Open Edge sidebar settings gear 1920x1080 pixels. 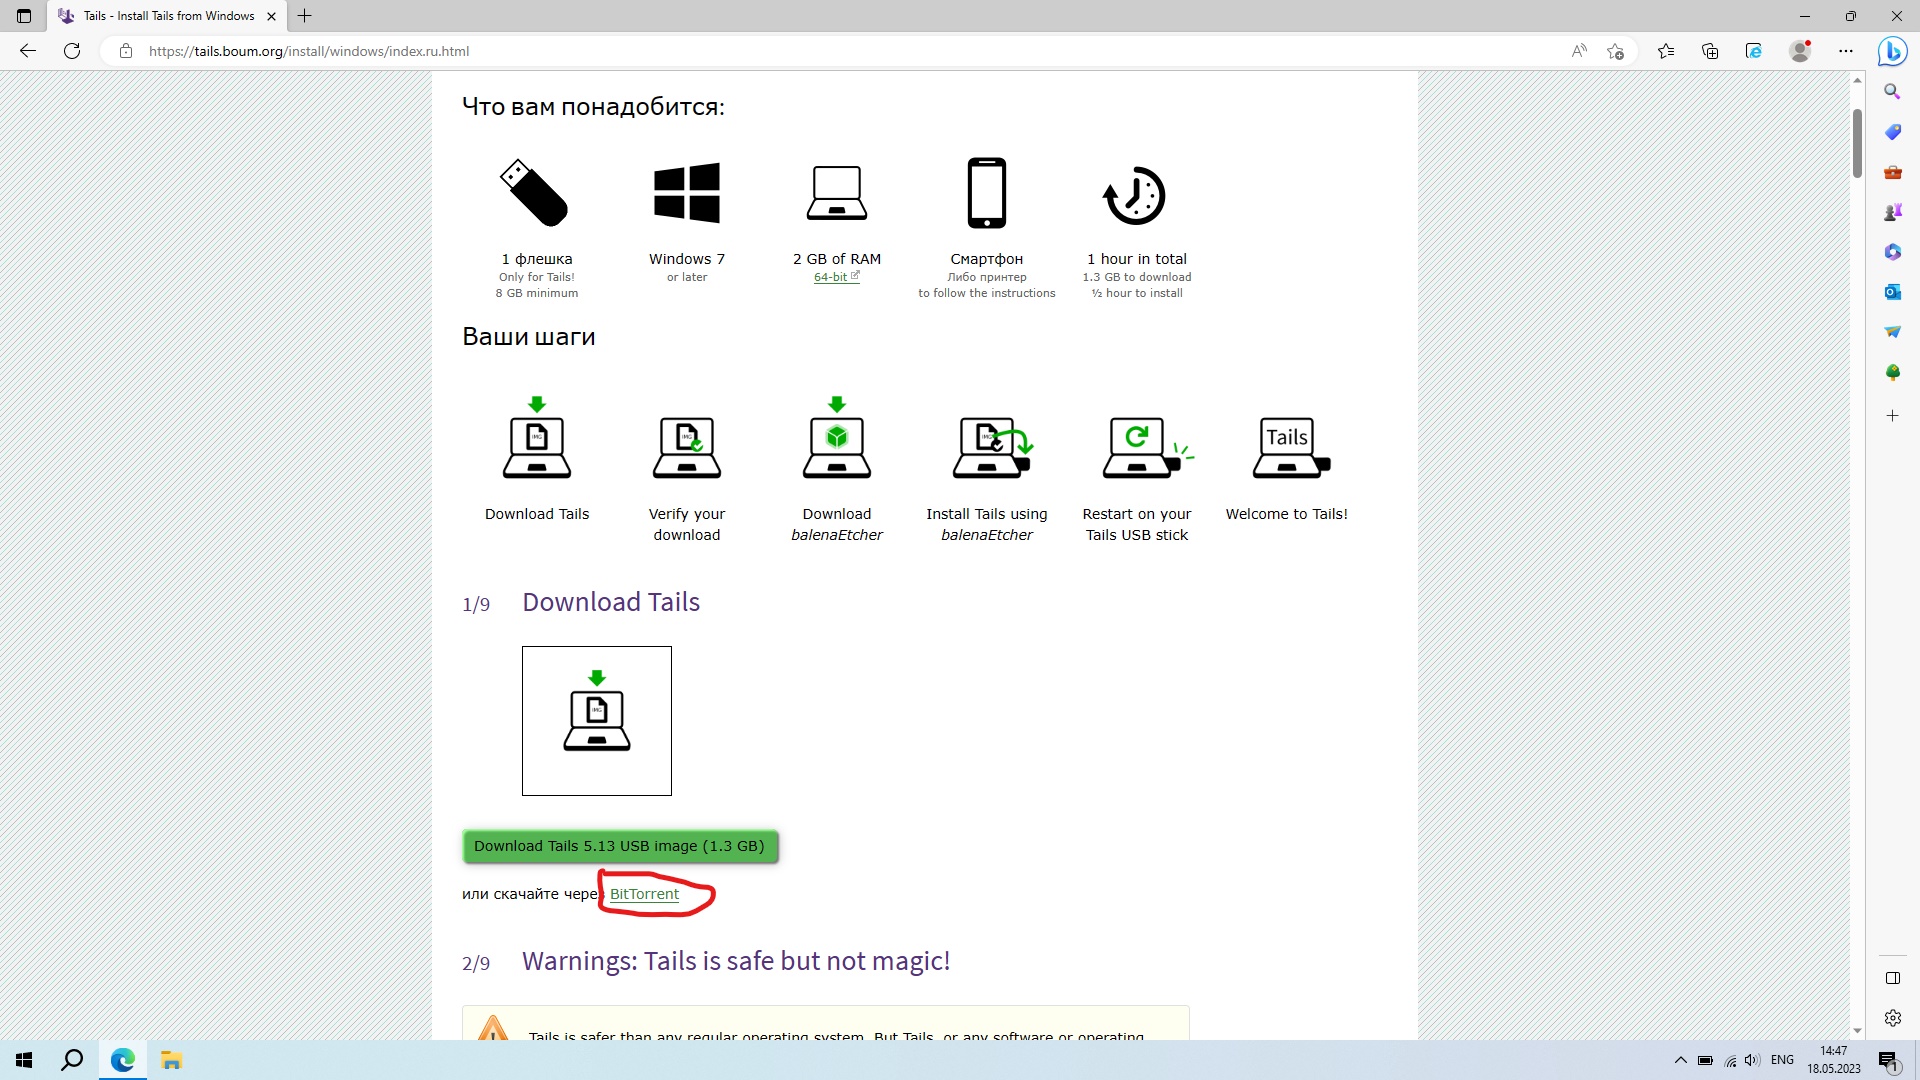(x=1892, y=1018)
